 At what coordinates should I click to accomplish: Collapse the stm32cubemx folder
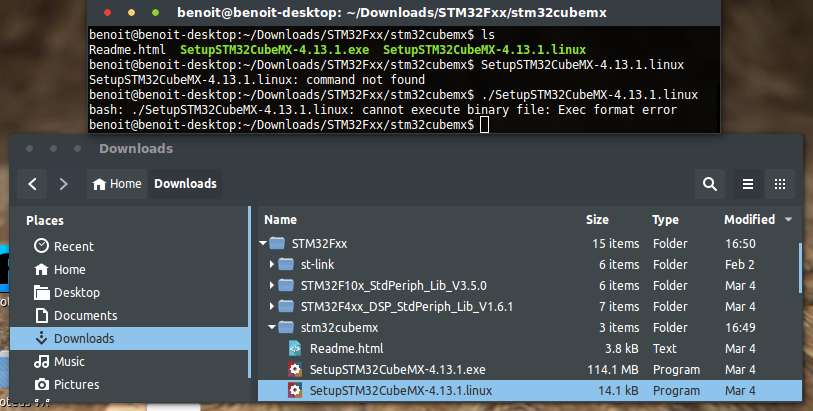click(273, 328)
